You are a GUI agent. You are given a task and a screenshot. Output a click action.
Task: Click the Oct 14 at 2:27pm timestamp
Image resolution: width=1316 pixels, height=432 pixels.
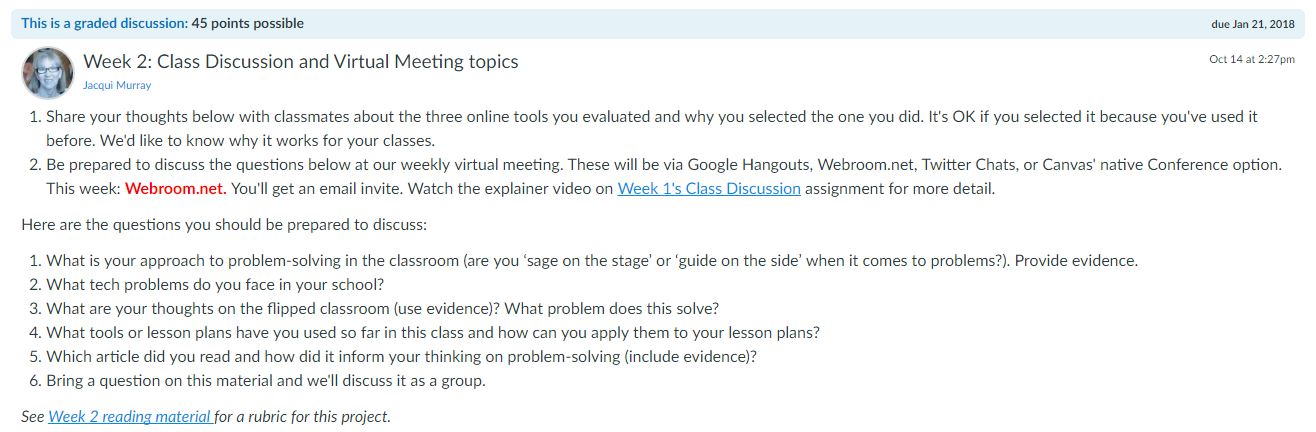[1252, 59]
